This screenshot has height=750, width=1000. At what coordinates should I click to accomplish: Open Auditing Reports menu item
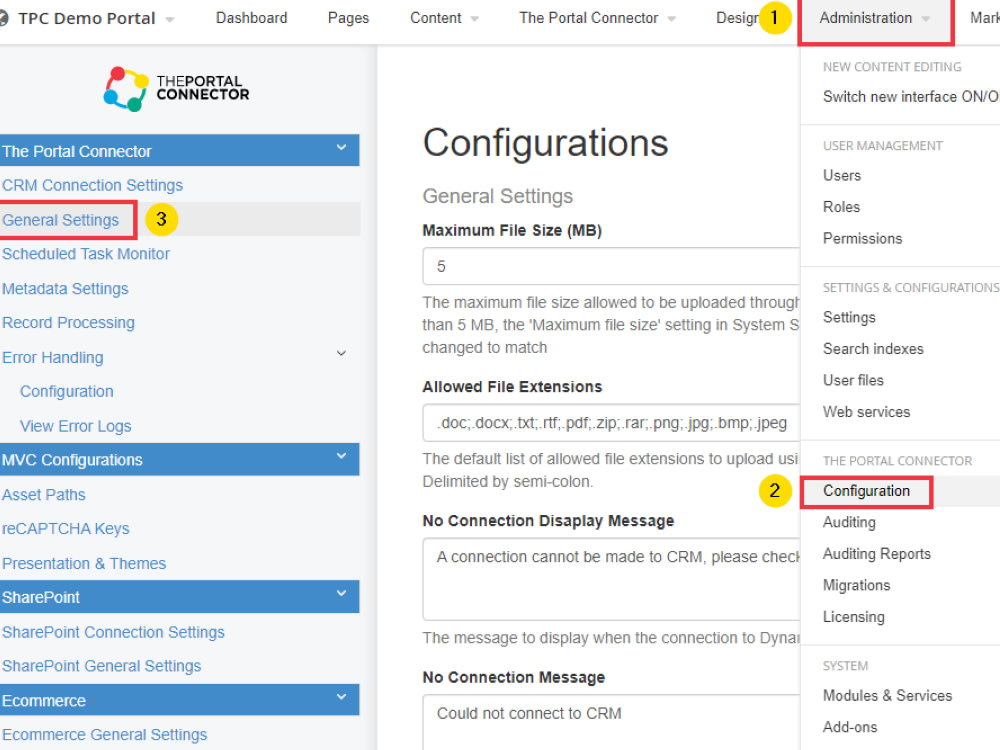click(x=876, y=554)
